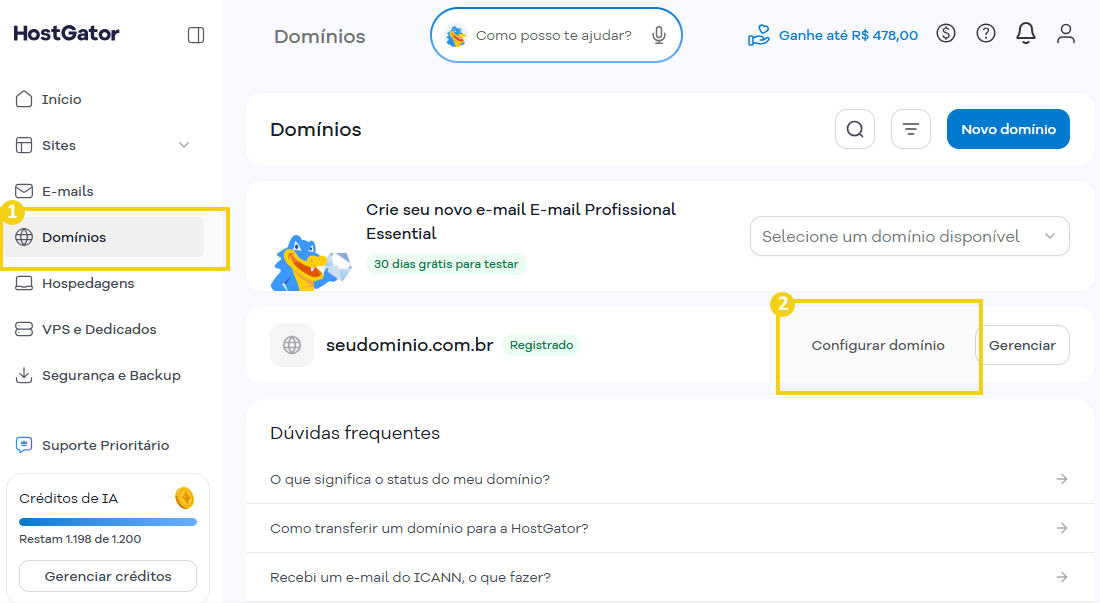Open 'Selecione um domínio disponível' dropdown
Image resolution: width=1100 pixels, height=603 pixels.
click(910, 236)
